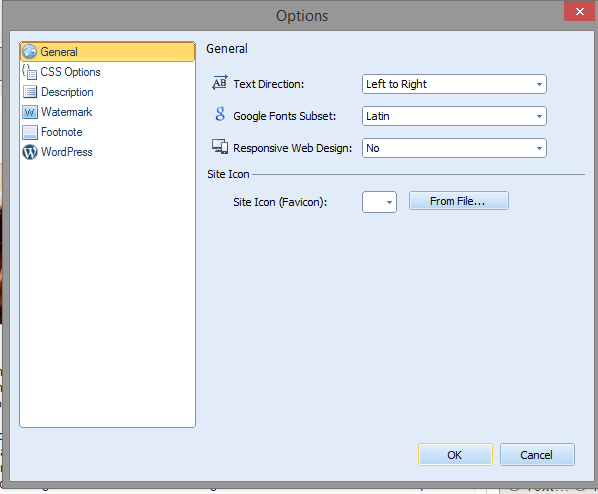Viewport: 598px width, 494px height.
Task: Click the CSS Options braces icon
Action: pyautogui.click(x=29, y=72)
